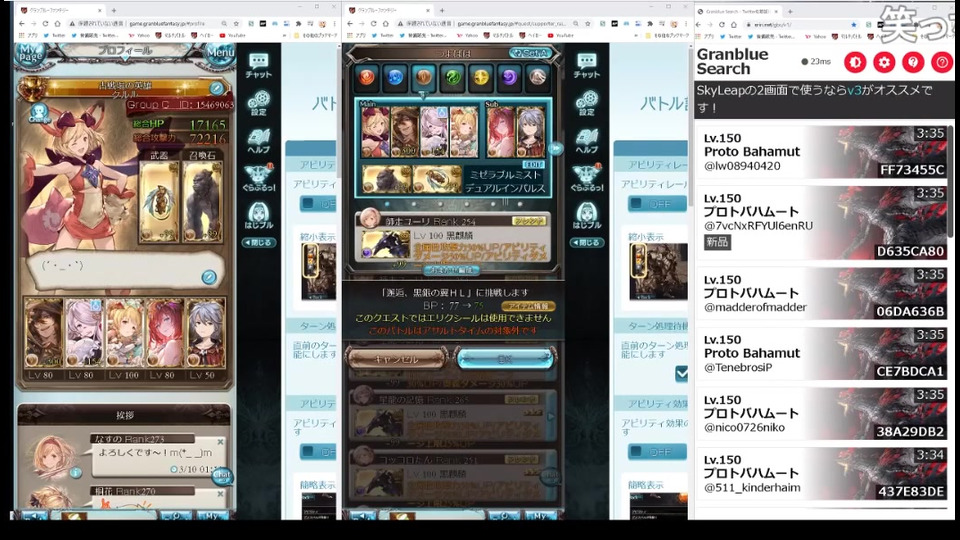This screenshot has height=540, width=960.
Task: Open the round Menu button on profile
Action: (x=220, y=53)
